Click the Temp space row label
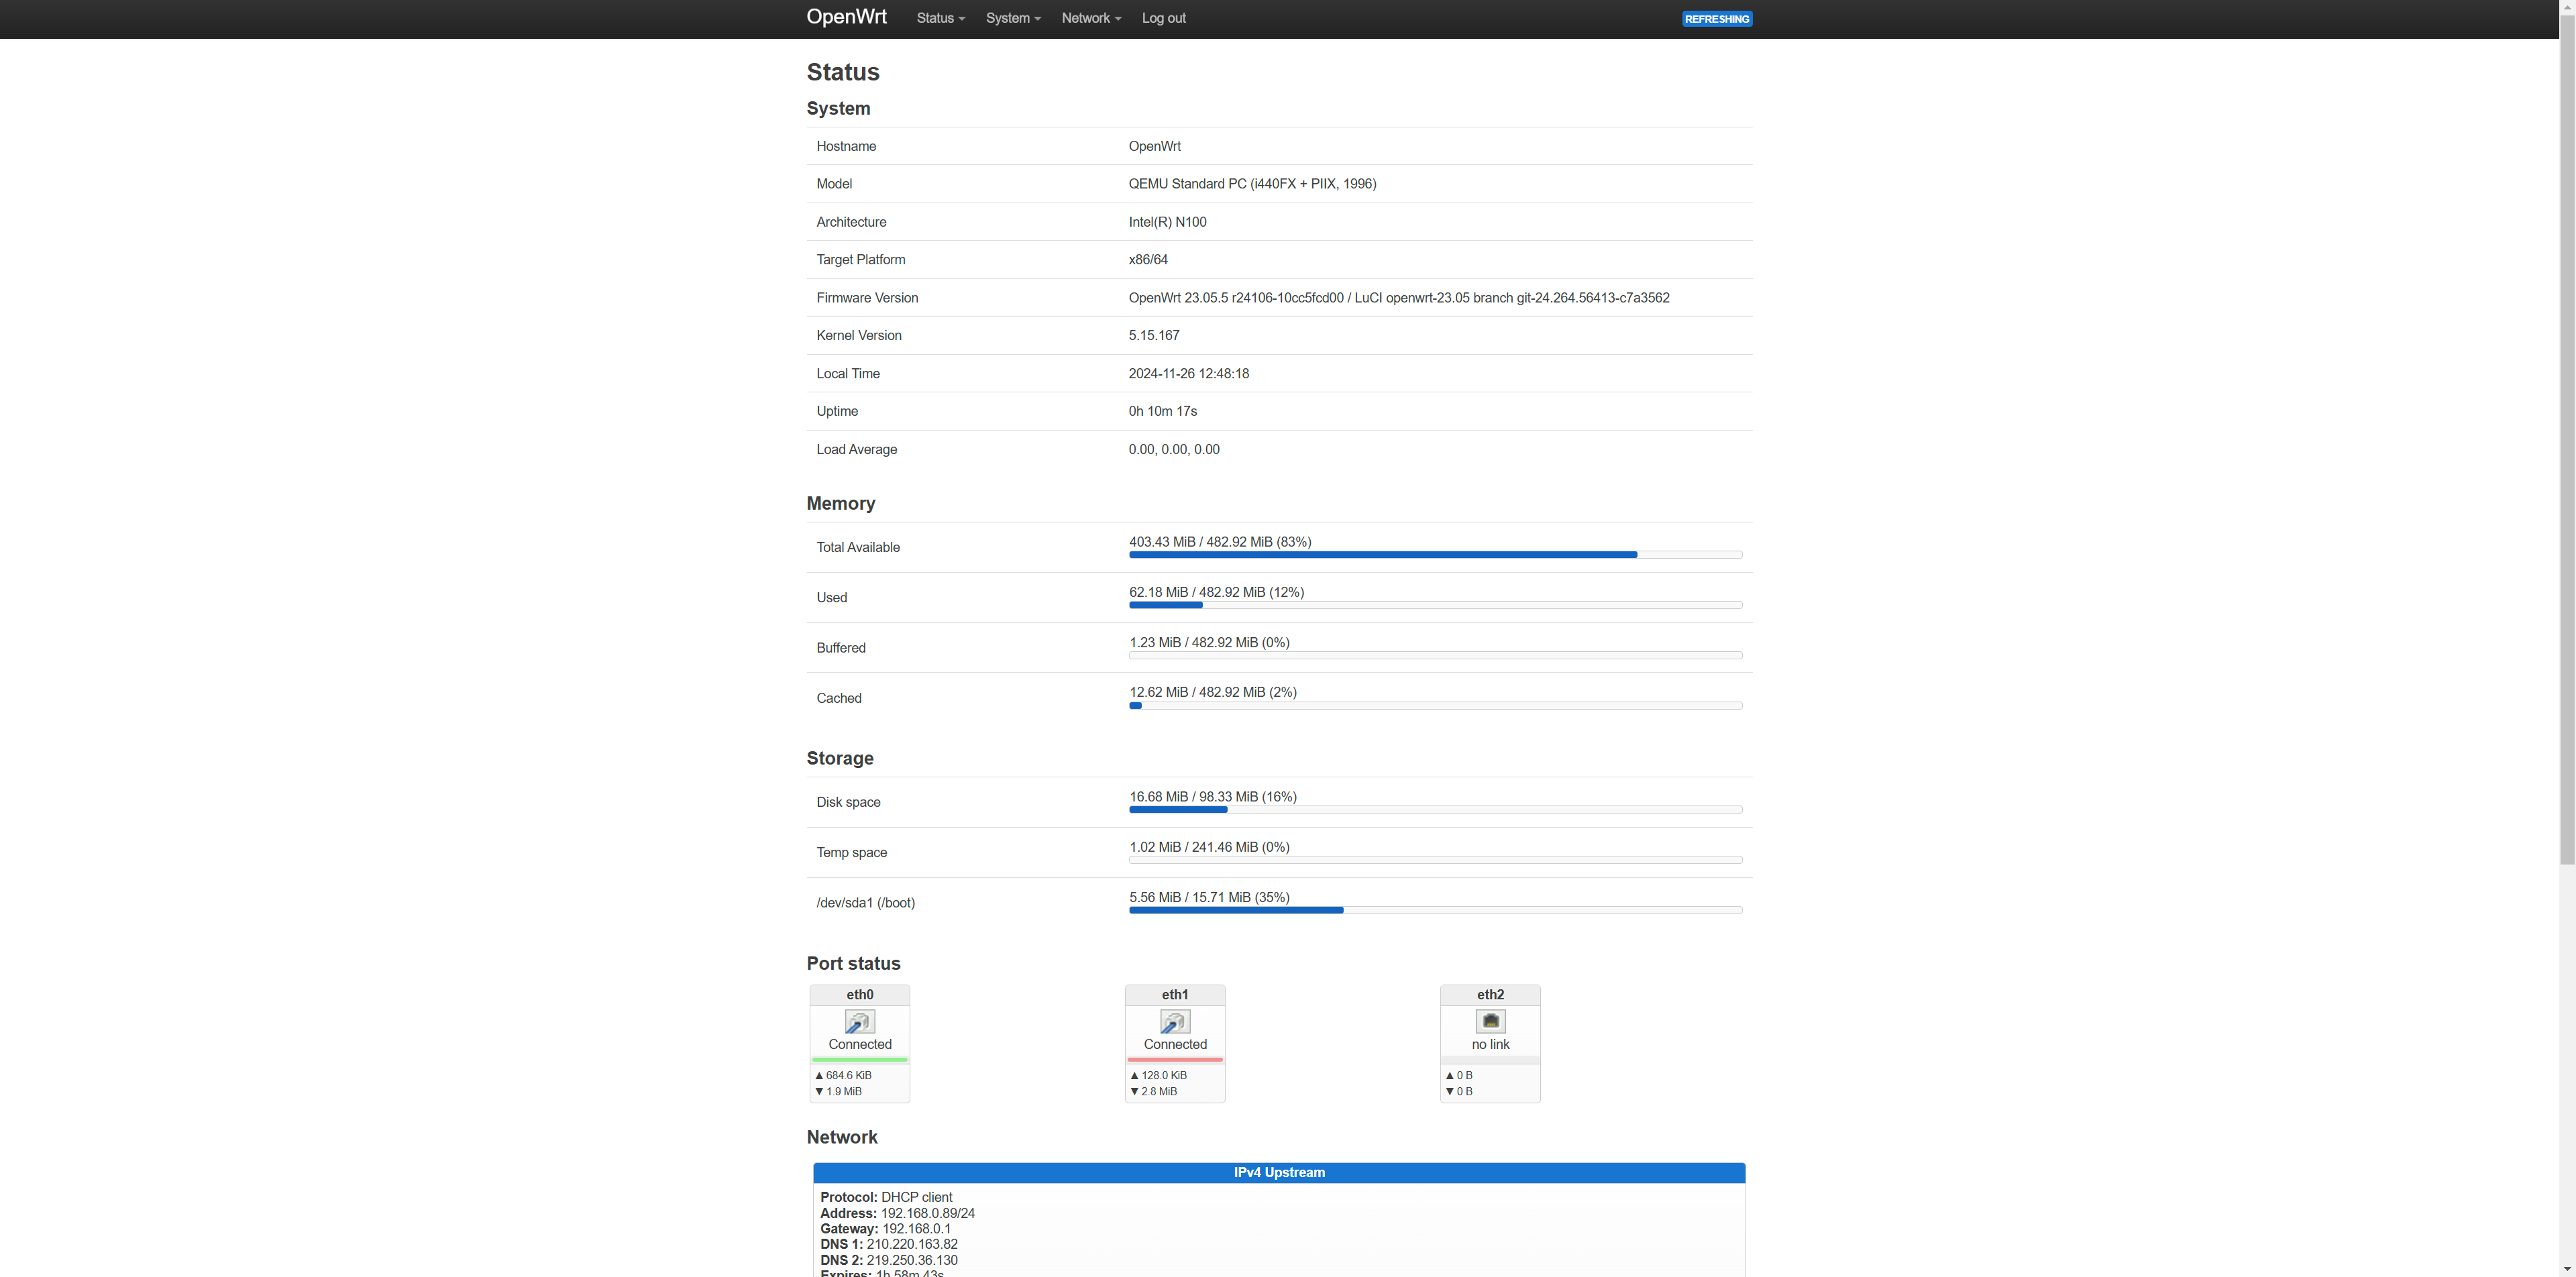Image resolution: width=2576 pixels, height=1277 pixels. click(851, 852)
